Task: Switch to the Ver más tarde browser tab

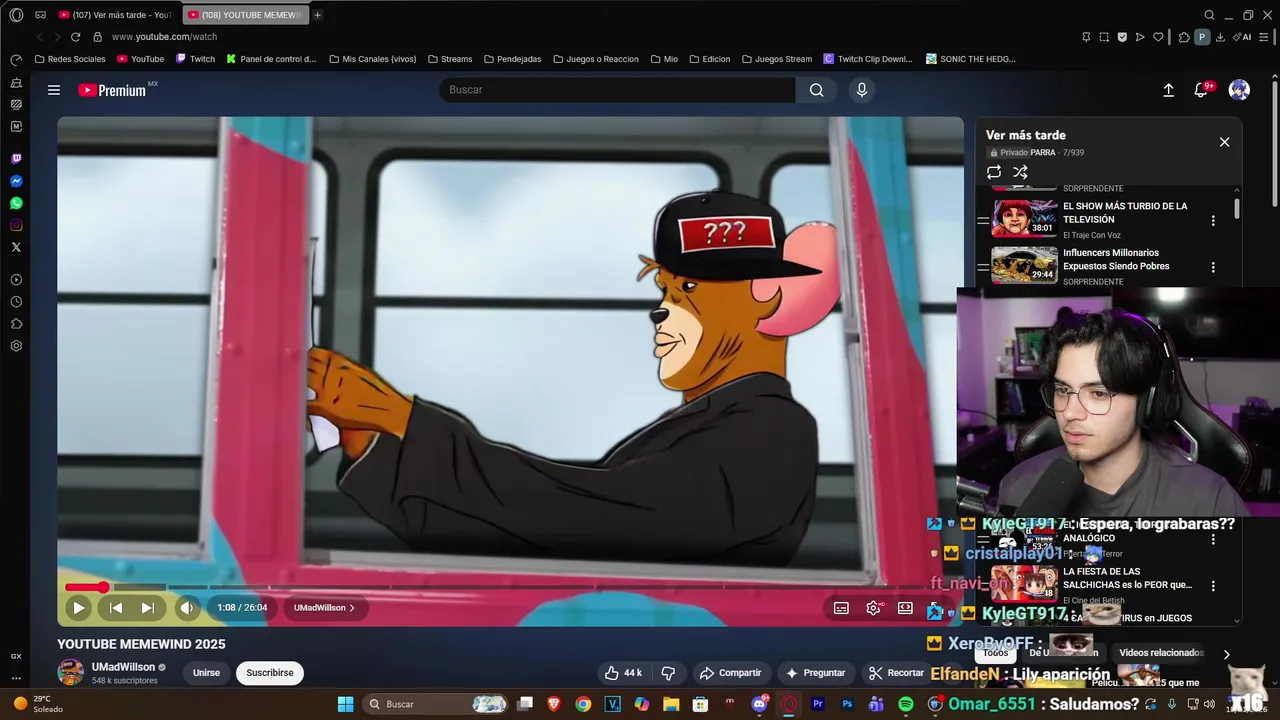Action: click(x=115, y=15)
